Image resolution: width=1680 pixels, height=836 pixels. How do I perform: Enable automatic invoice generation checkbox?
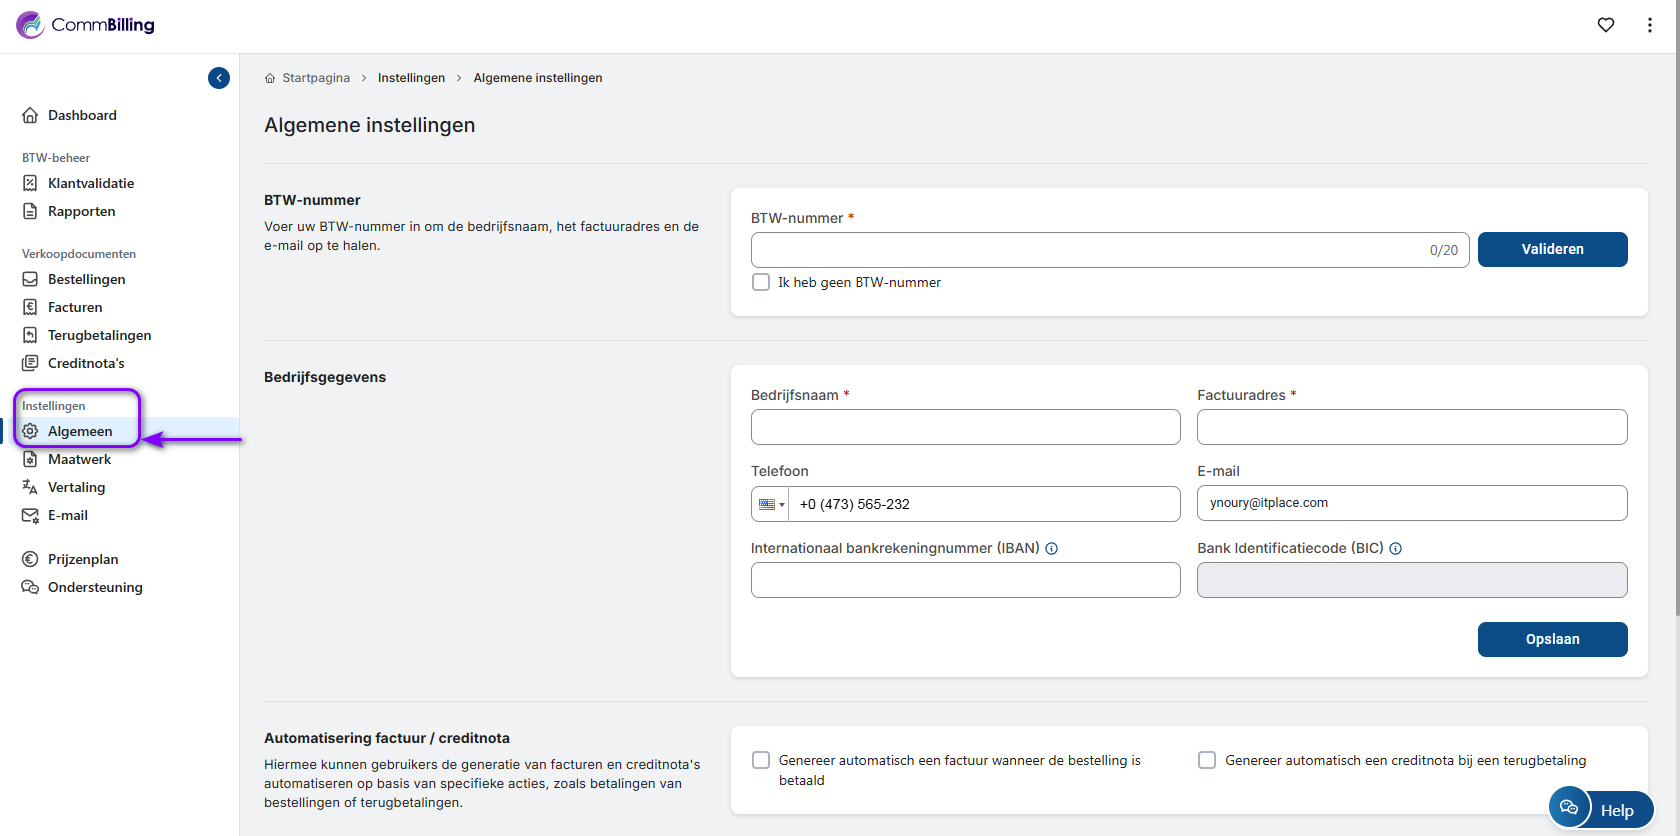coord(761,760)
